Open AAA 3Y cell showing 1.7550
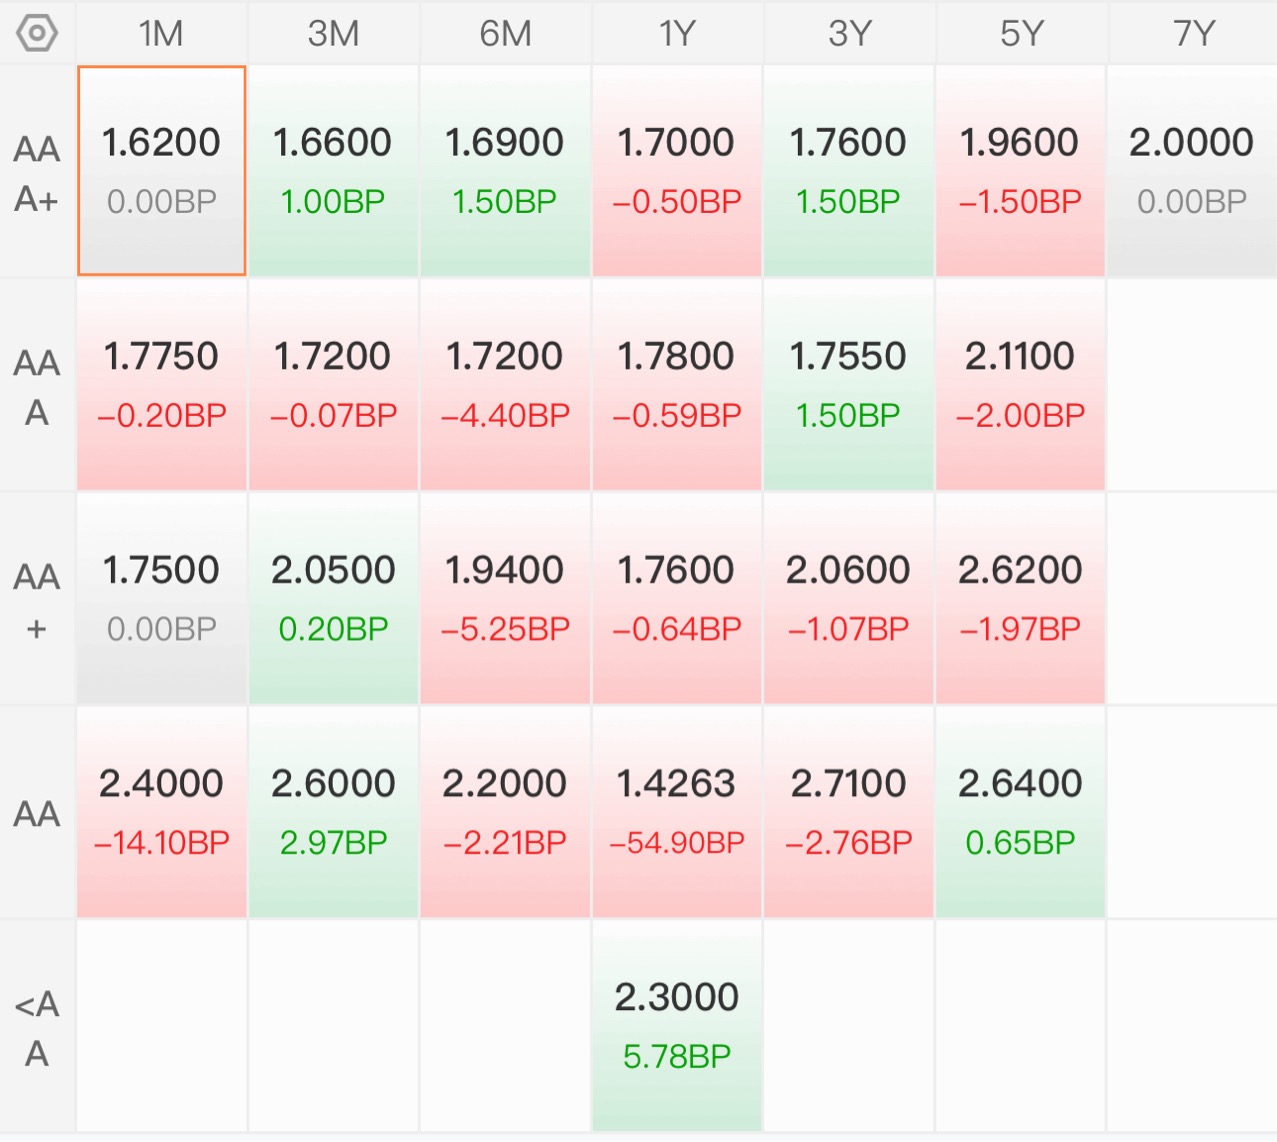 coord(848,385)
